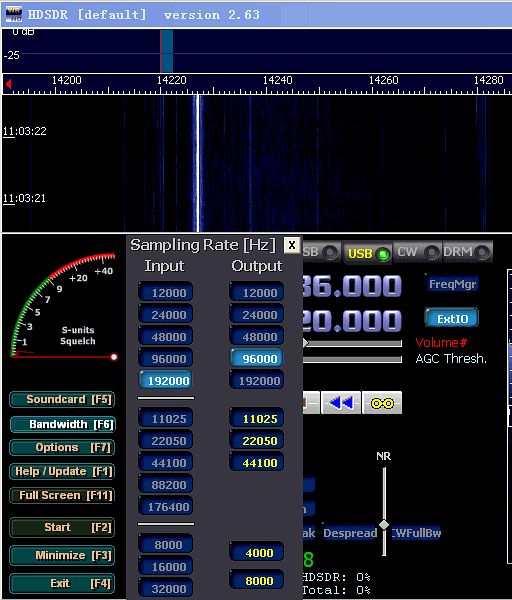
Task: Click 14240 on the frequency scale
Action: [277, 80]
